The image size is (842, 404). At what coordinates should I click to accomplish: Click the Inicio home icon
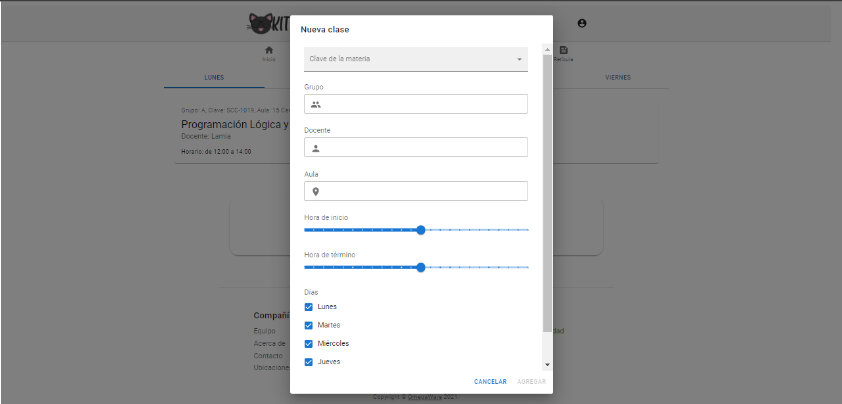pos(269,50)
